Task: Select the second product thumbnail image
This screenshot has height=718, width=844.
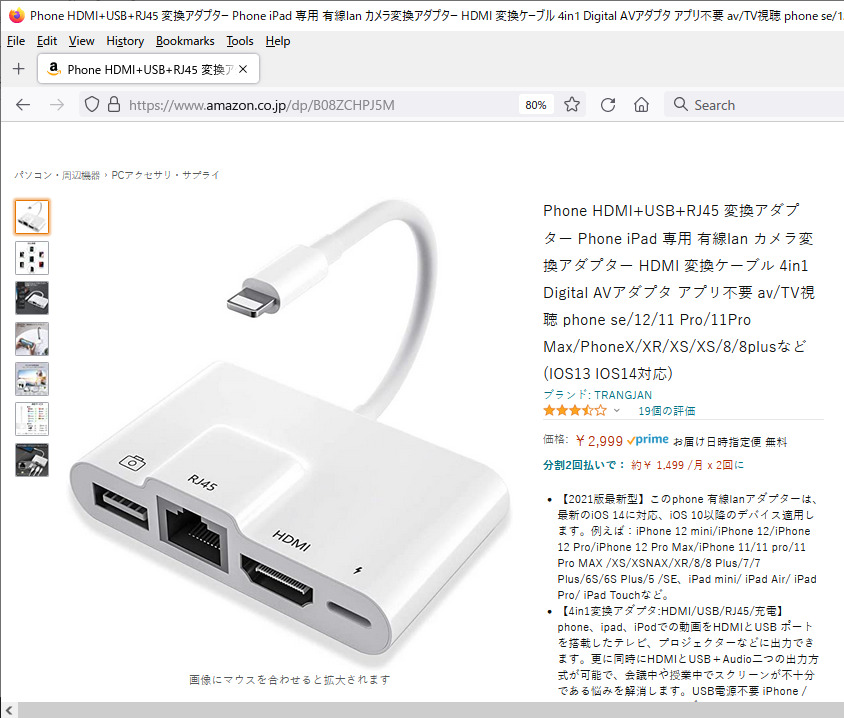Action: [32, 258]
